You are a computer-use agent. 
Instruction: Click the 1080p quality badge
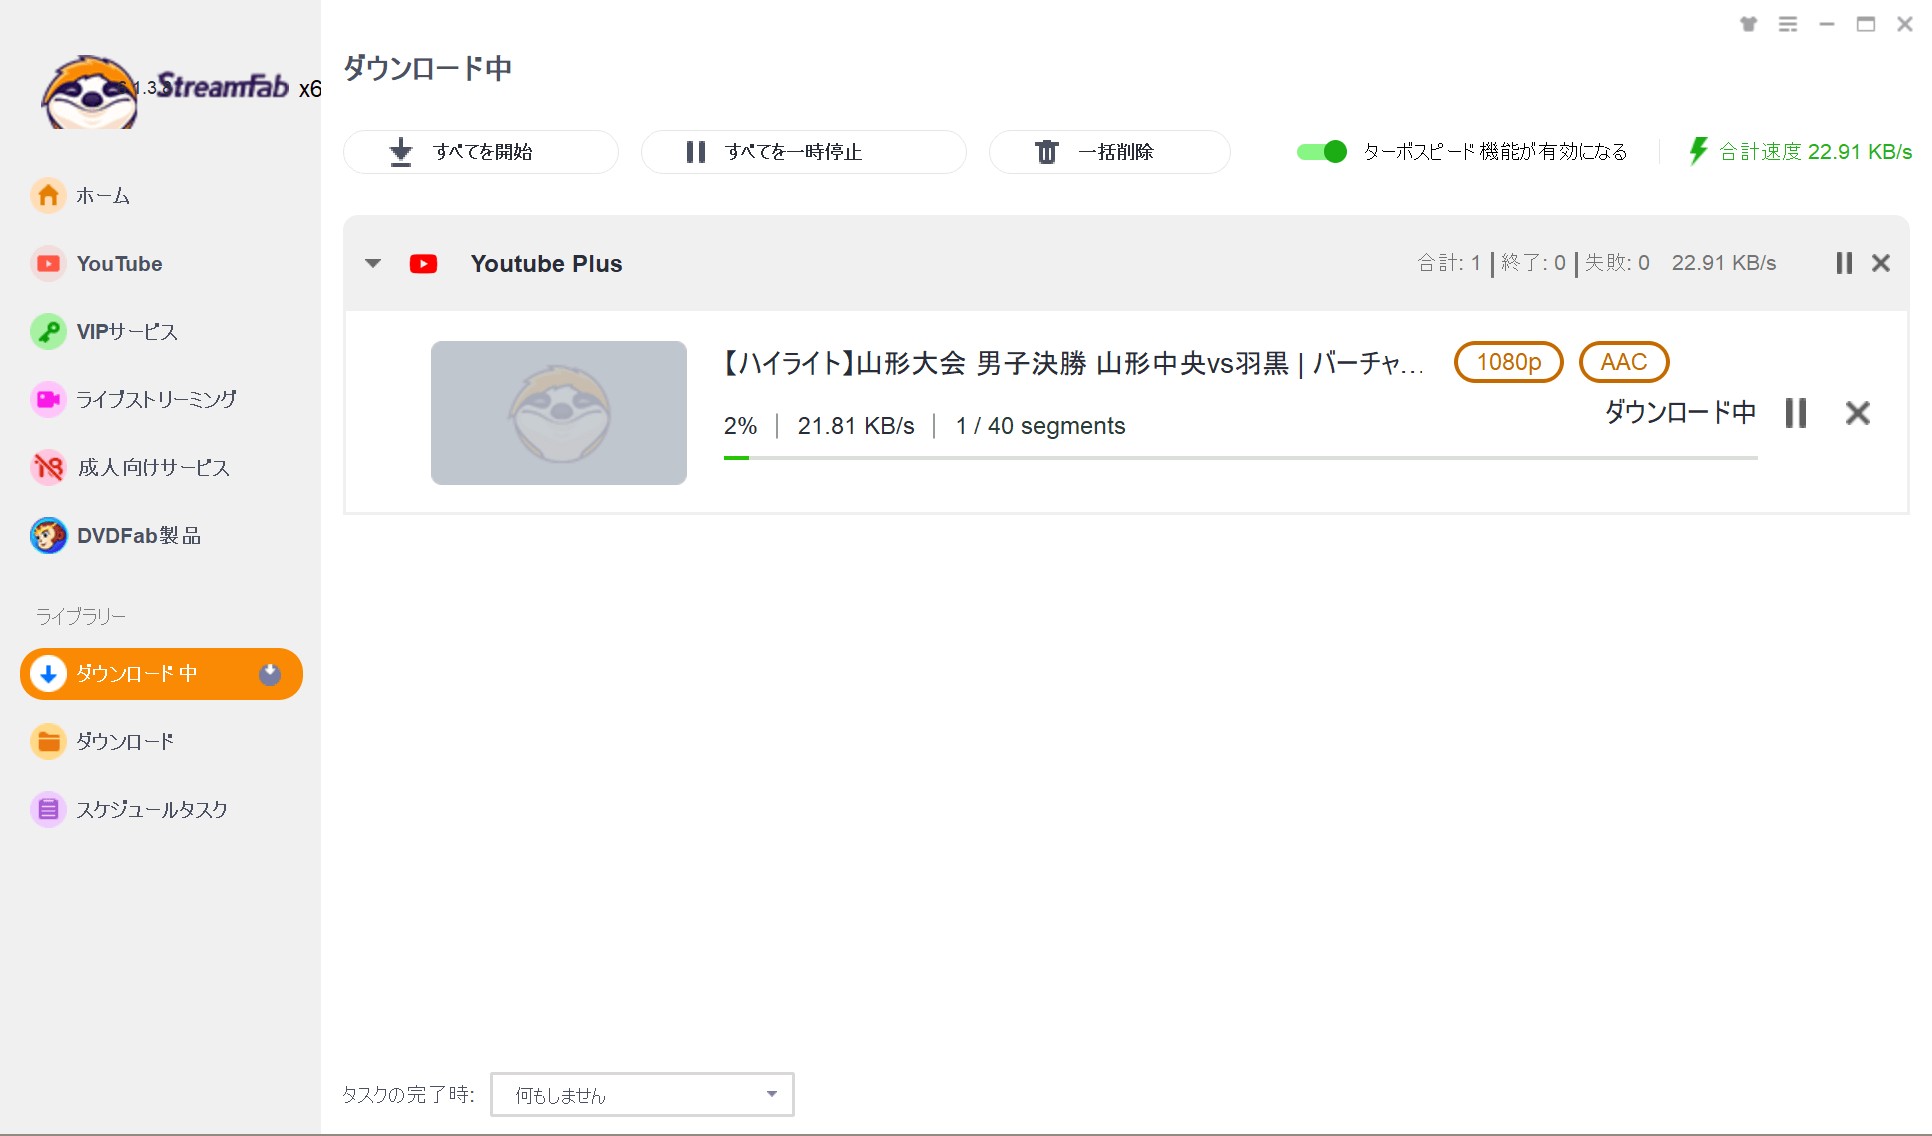pyautogui.click(x=1509, y=362)
